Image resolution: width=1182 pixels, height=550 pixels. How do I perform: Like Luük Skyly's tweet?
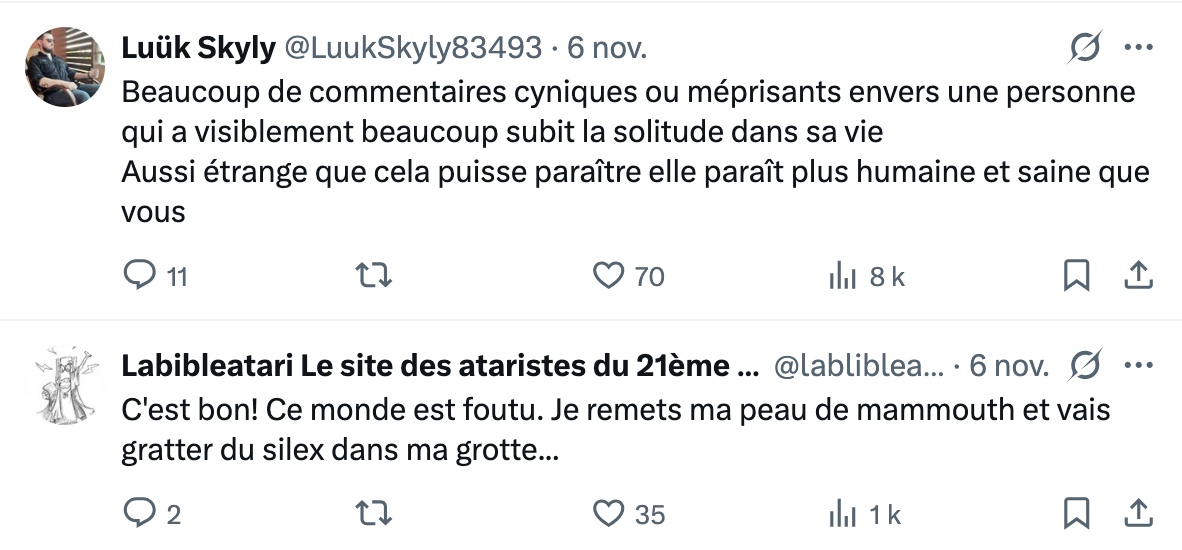coord(608,276)
